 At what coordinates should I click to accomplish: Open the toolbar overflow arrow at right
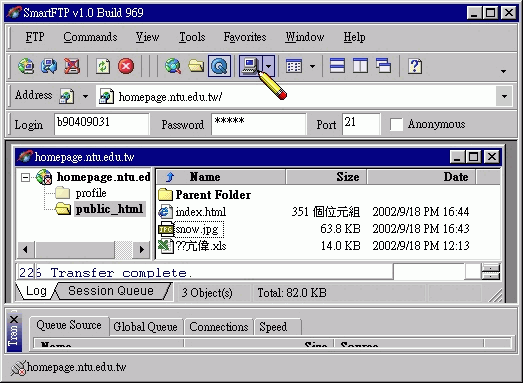(503, 71)
